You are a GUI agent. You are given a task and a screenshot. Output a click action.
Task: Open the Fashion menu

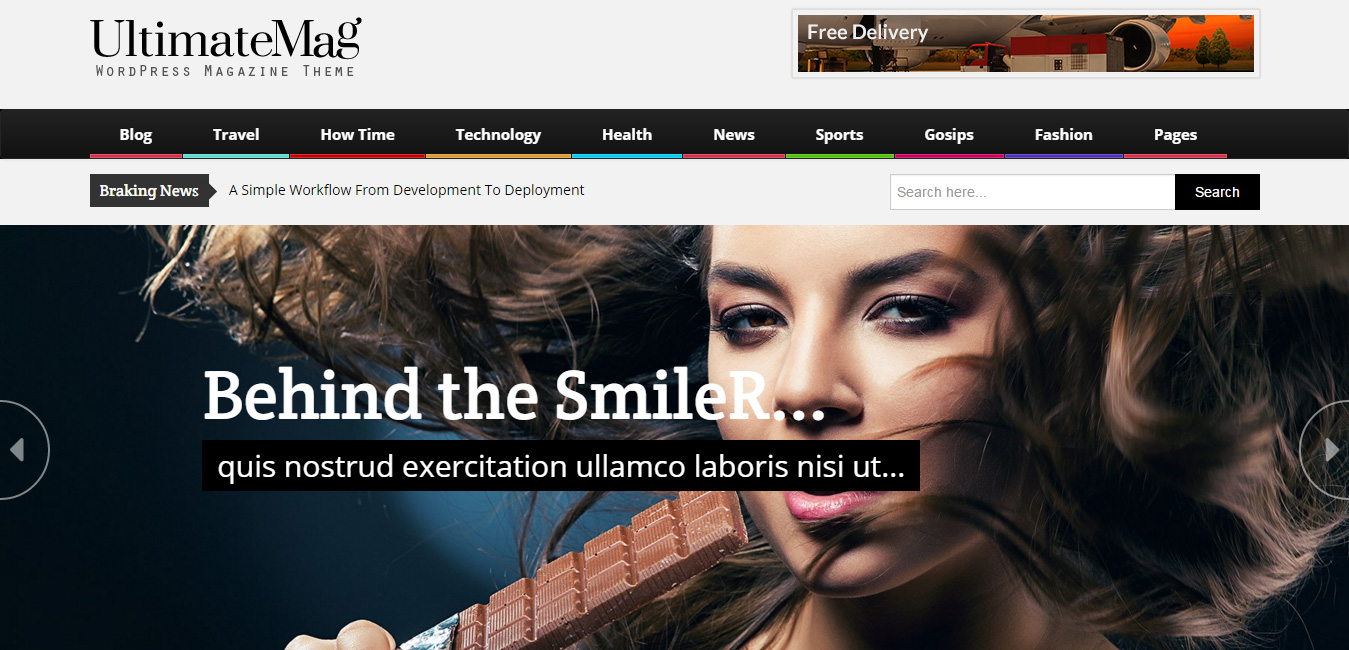point(1064,134)
